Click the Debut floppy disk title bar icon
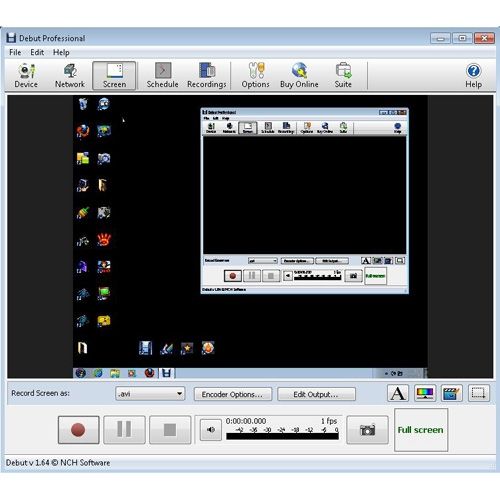The height and width of the screenshot is (500, 500). (x=11, y=38)
